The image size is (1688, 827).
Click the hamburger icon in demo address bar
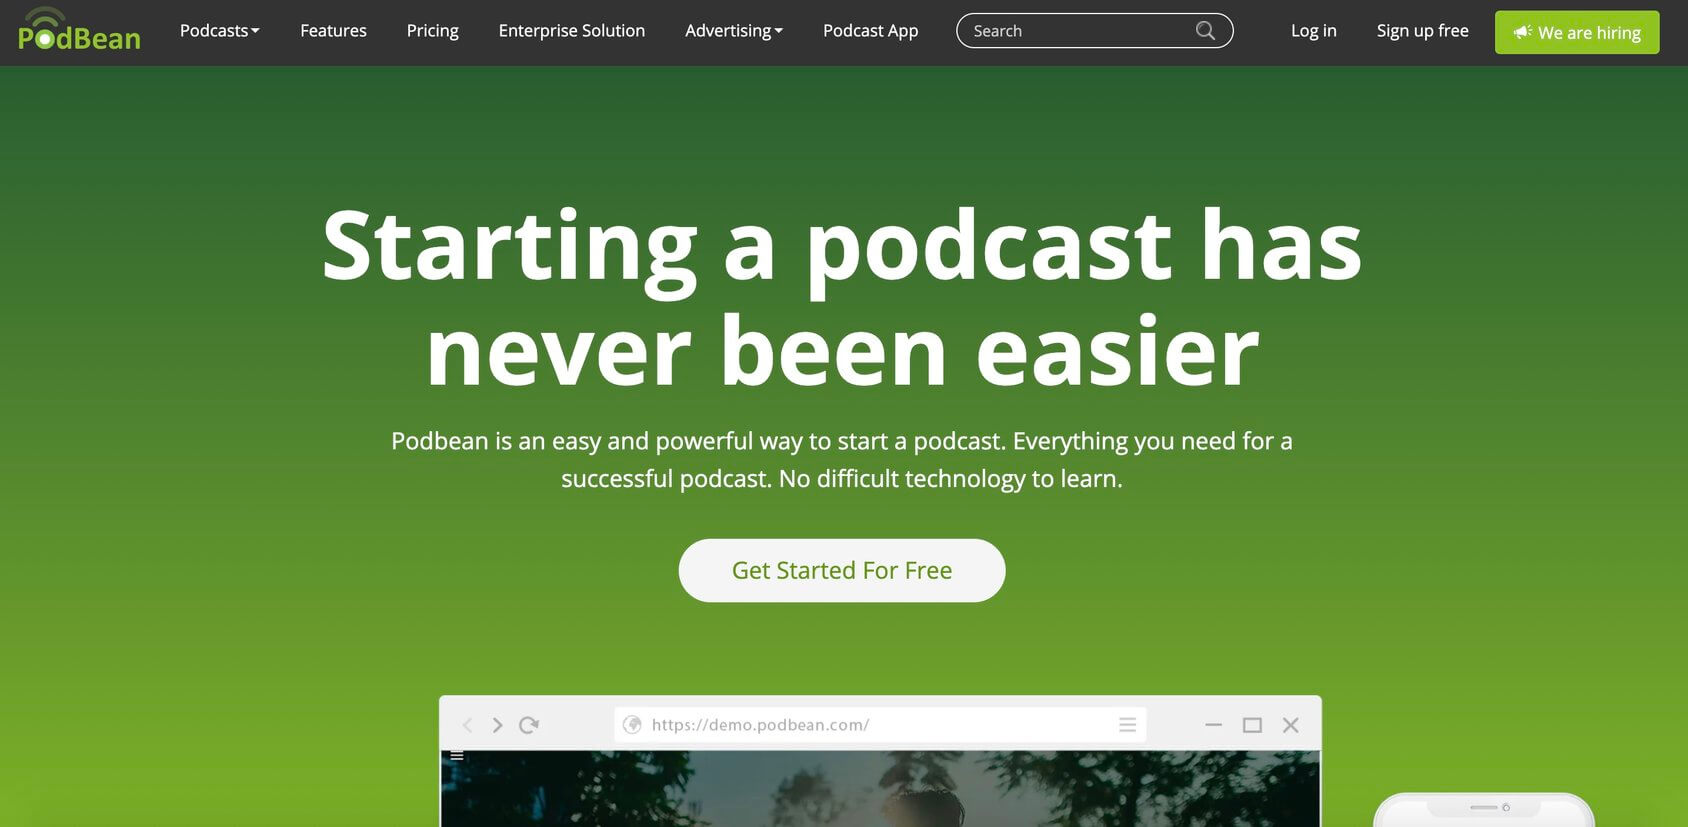pos(1127,725)
